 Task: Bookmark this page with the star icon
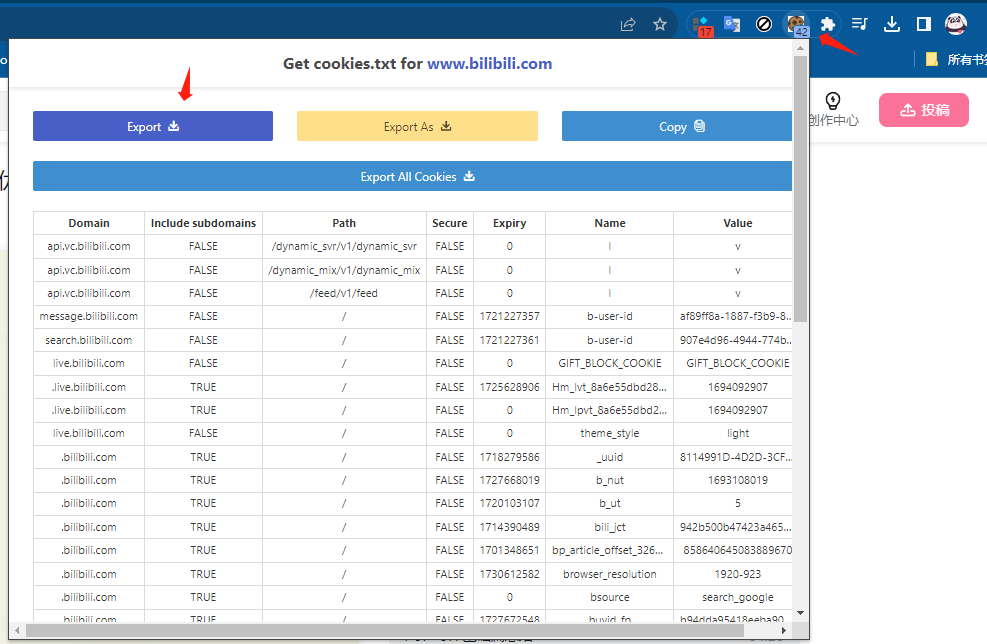(x=660, y=24)
